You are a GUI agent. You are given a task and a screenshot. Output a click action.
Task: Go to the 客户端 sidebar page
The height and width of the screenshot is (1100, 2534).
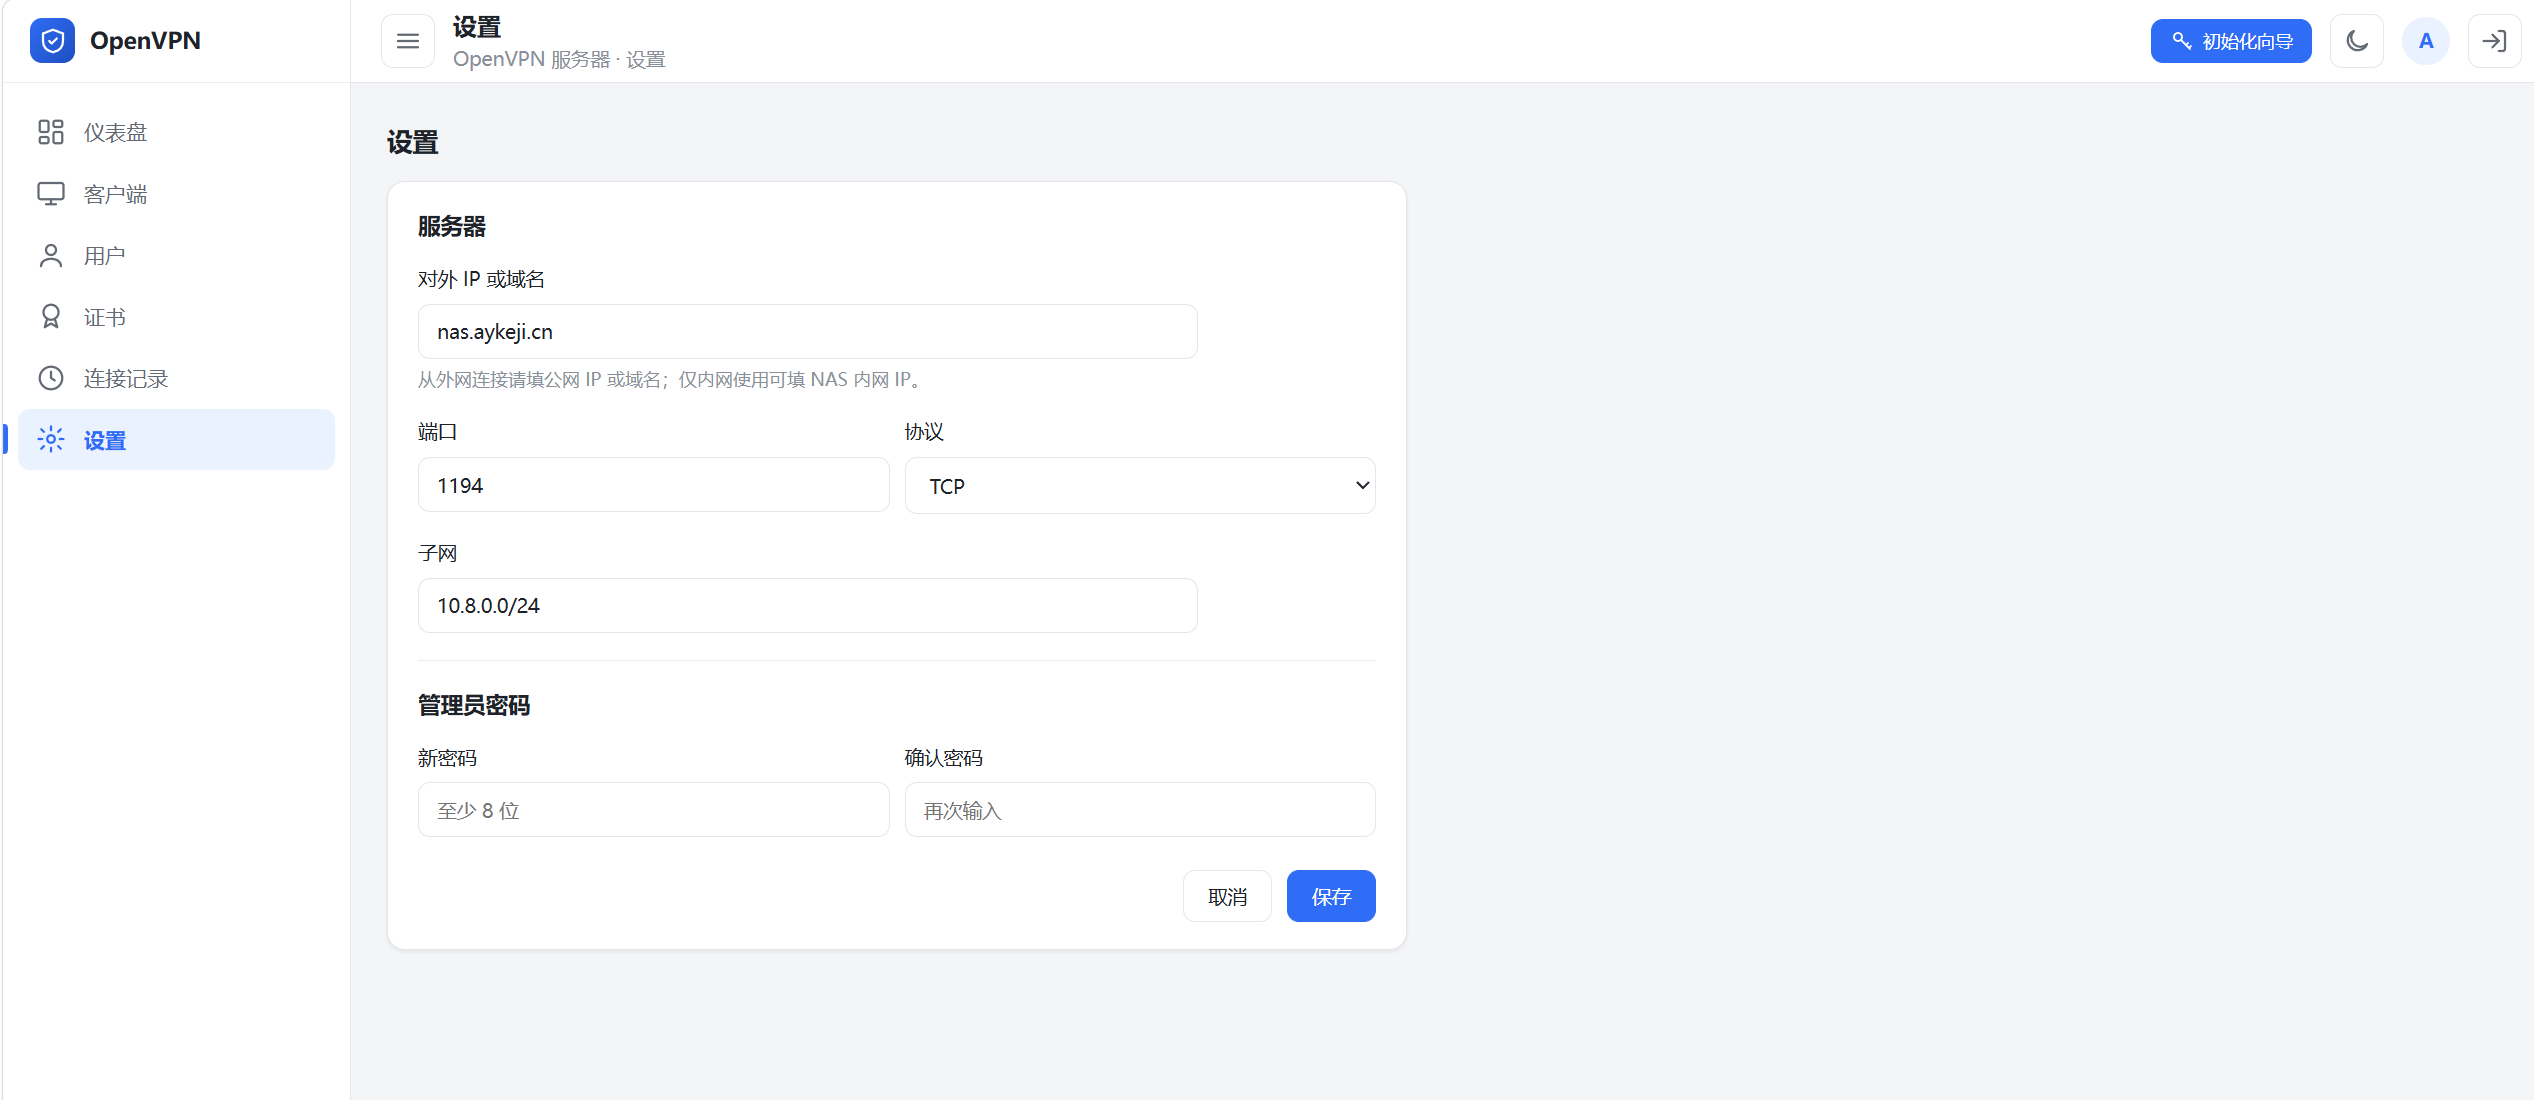177,194
